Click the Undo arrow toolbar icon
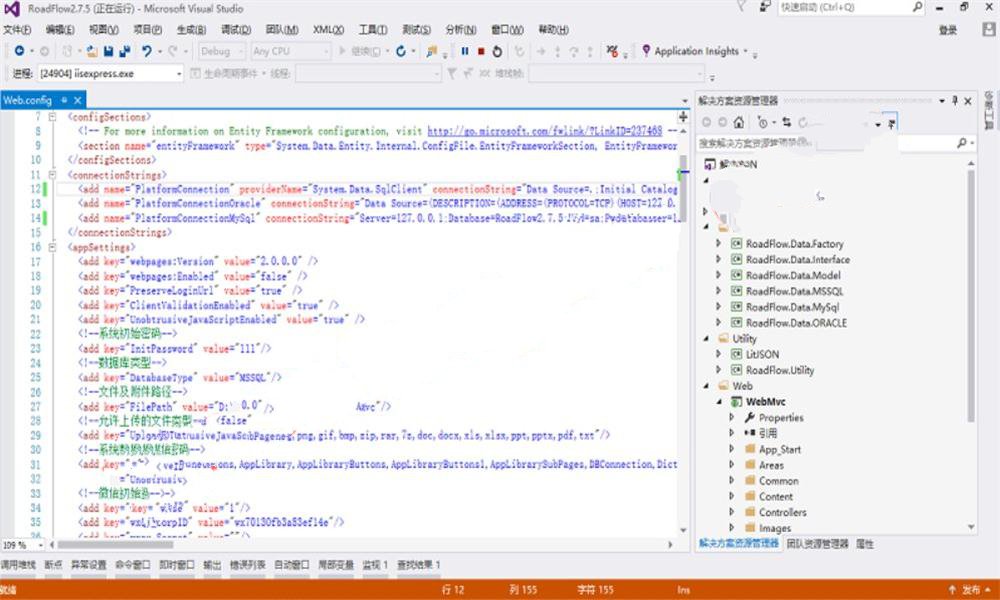The image size is (1000, 600). [147, 51]
